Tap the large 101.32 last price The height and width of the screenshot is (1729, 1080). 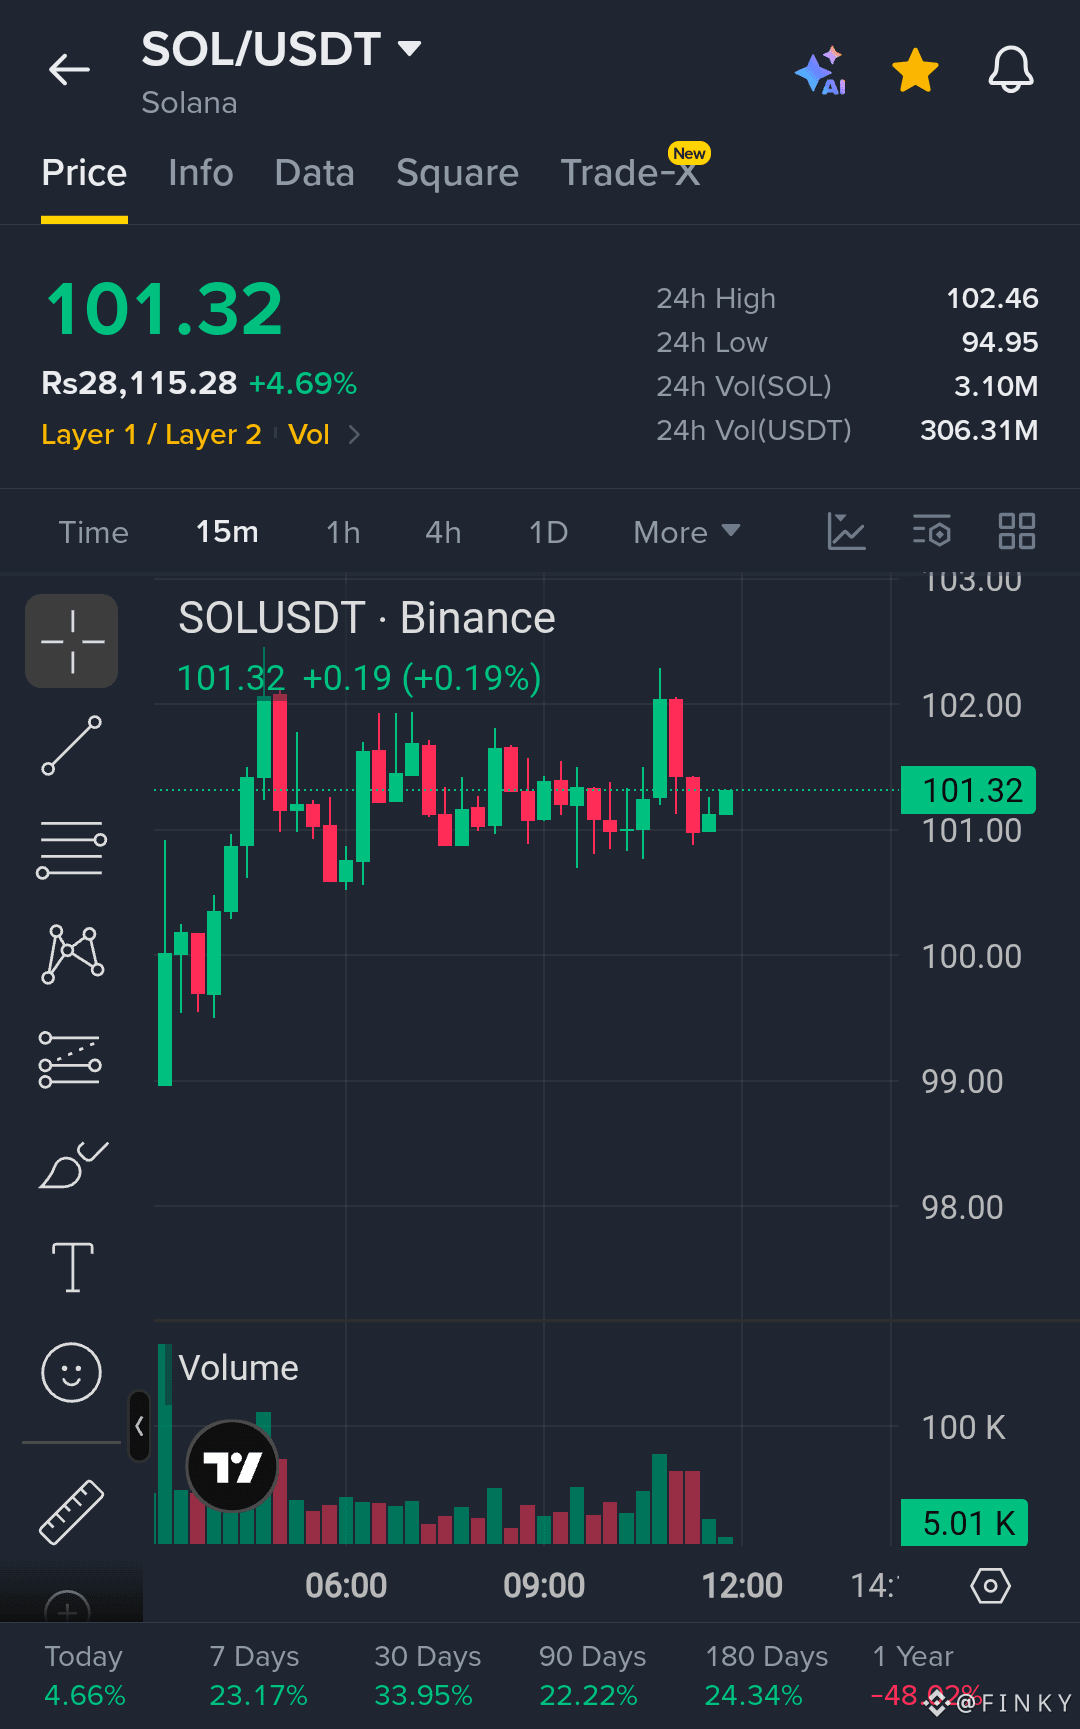[x=165, y=309]
